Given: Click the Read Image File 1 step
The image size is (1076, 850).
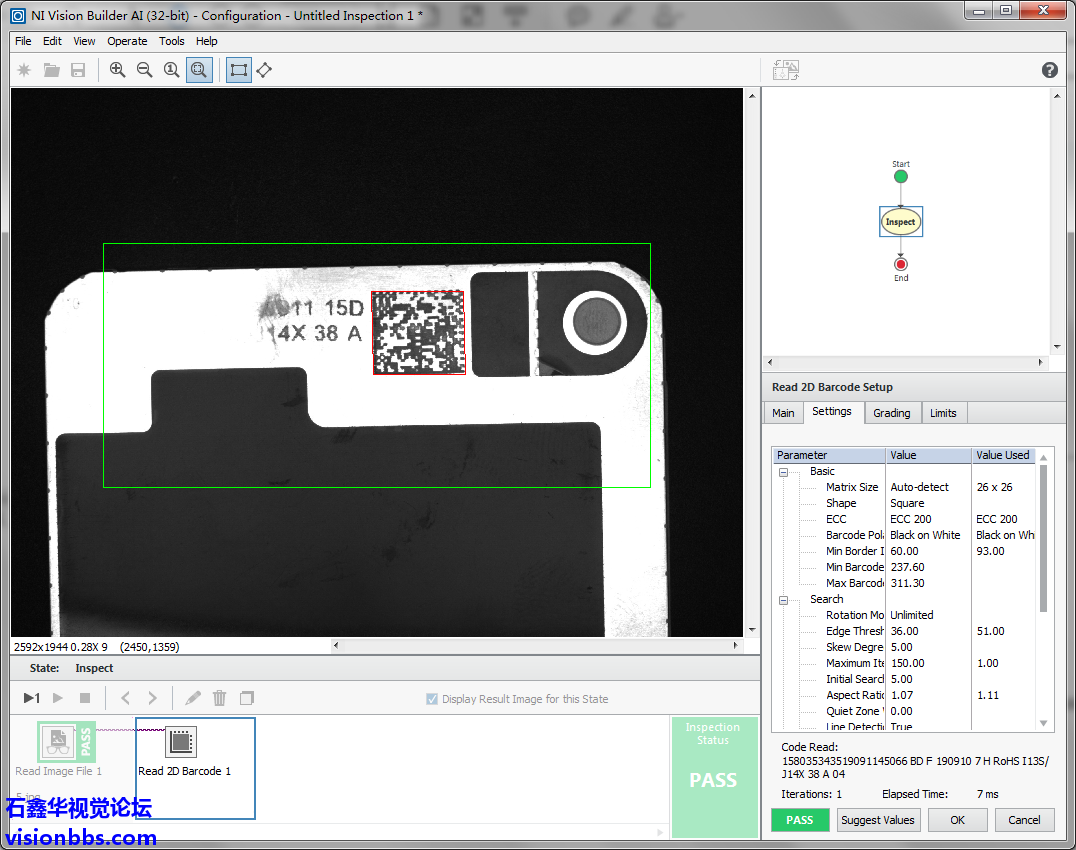Looking at the screenshot, I should [58, 743].
